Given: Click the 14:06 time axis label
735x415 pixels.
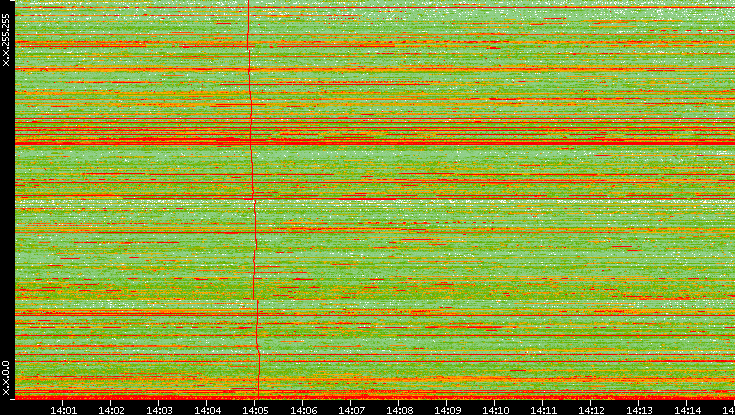Looking at the screenshot, I should [303, 410].
